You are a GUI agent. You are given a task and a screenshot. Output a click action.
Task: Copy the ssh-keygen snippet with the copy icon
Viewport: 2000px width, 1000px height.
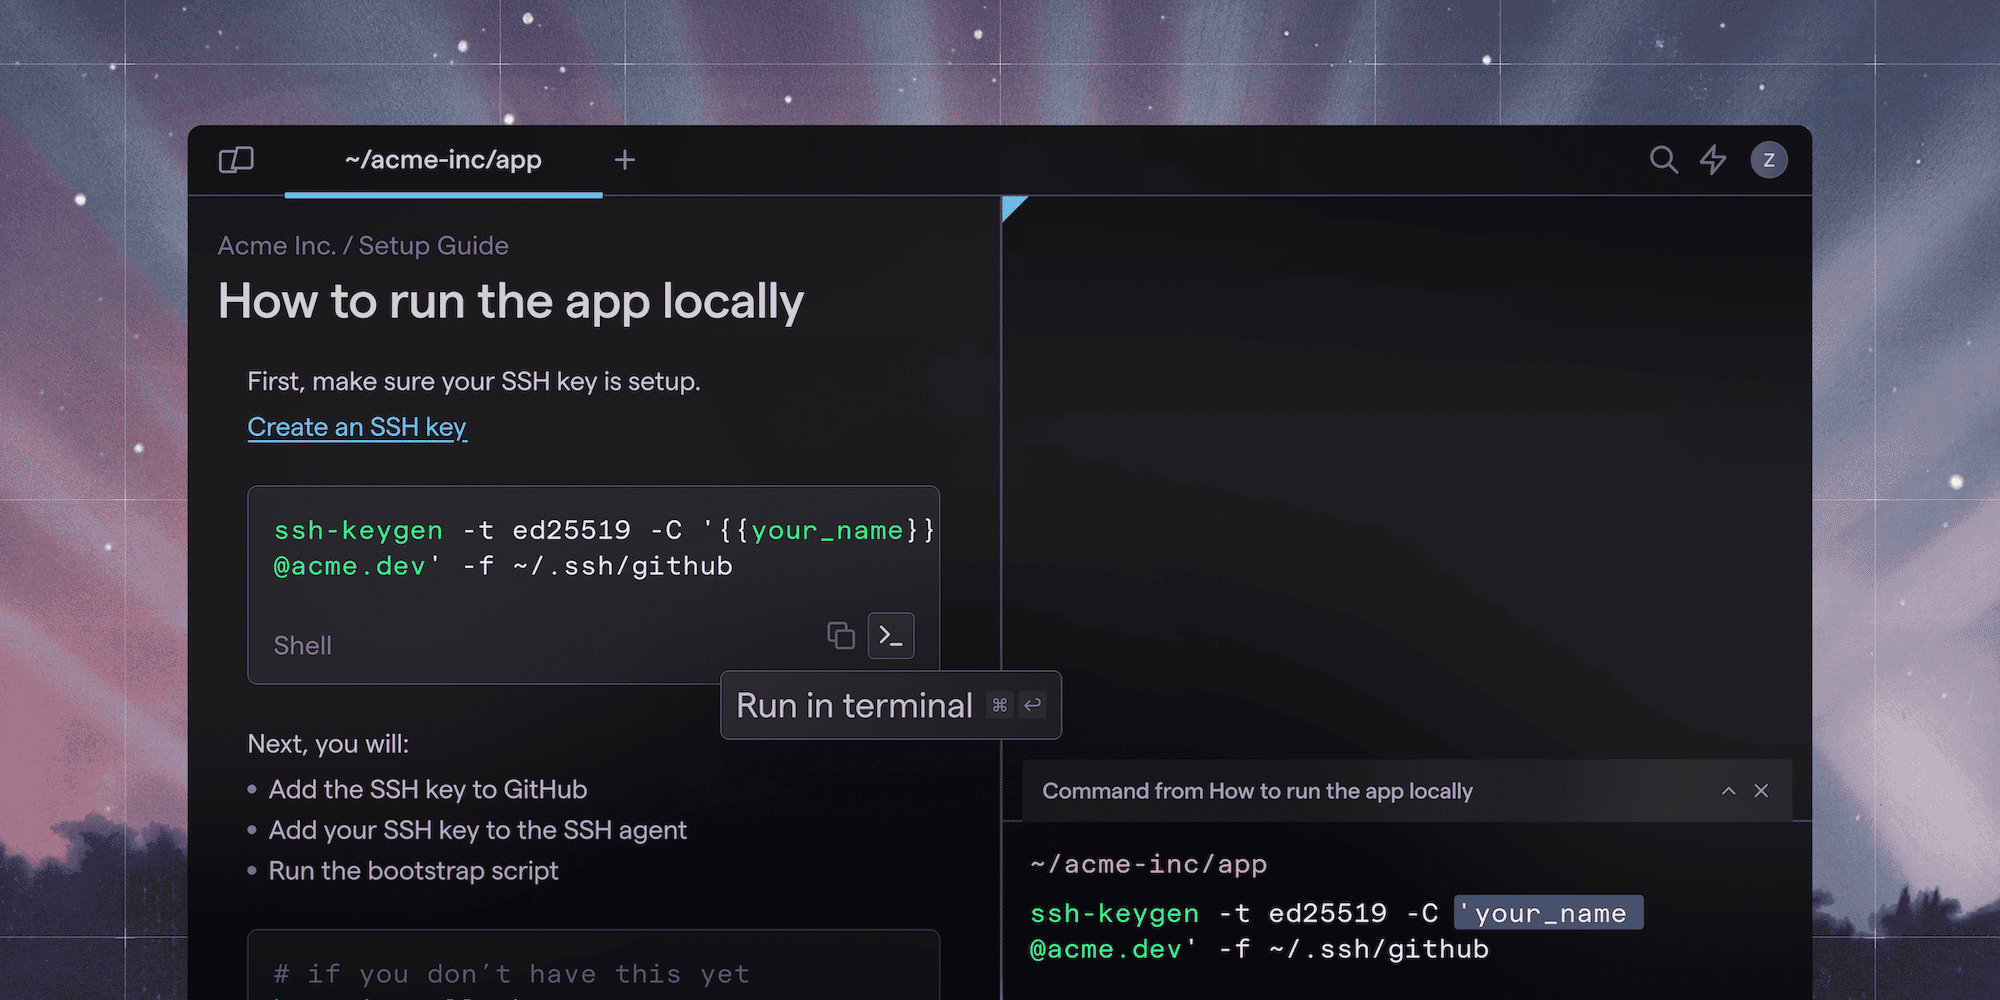point(841,635)
